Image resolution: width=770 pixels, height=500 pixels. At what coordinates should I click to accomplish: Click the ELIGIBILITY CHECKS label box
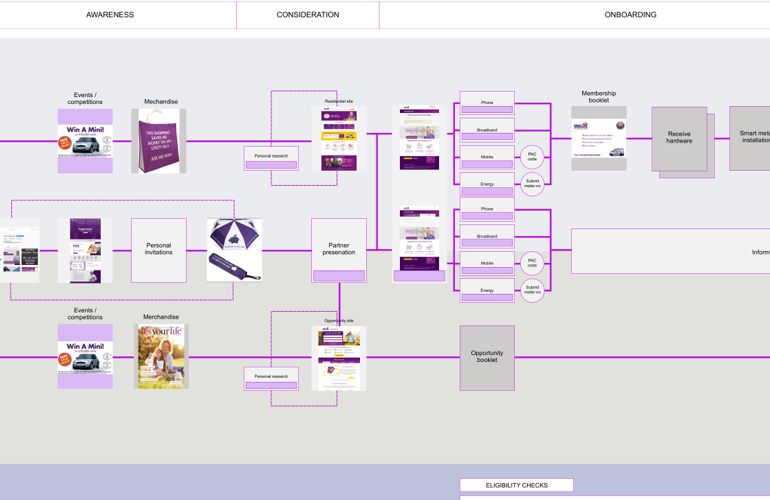516,485
